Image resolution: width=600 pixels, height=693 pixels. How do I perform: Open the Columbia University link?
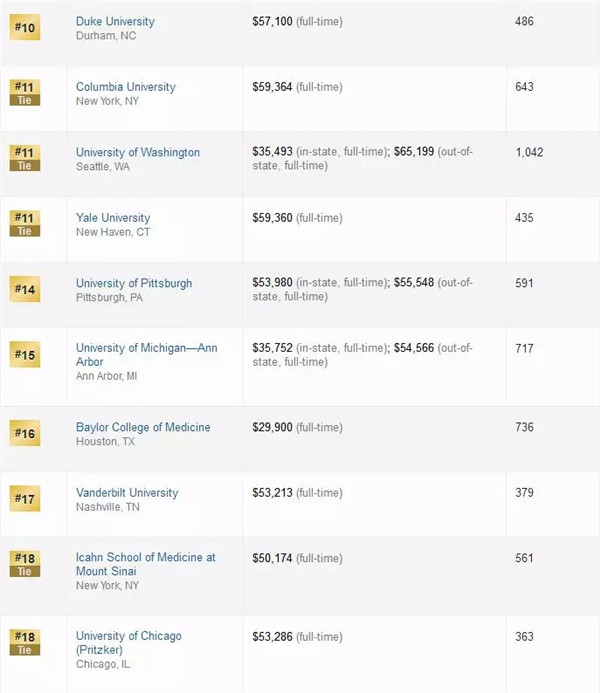coord(125,87)
